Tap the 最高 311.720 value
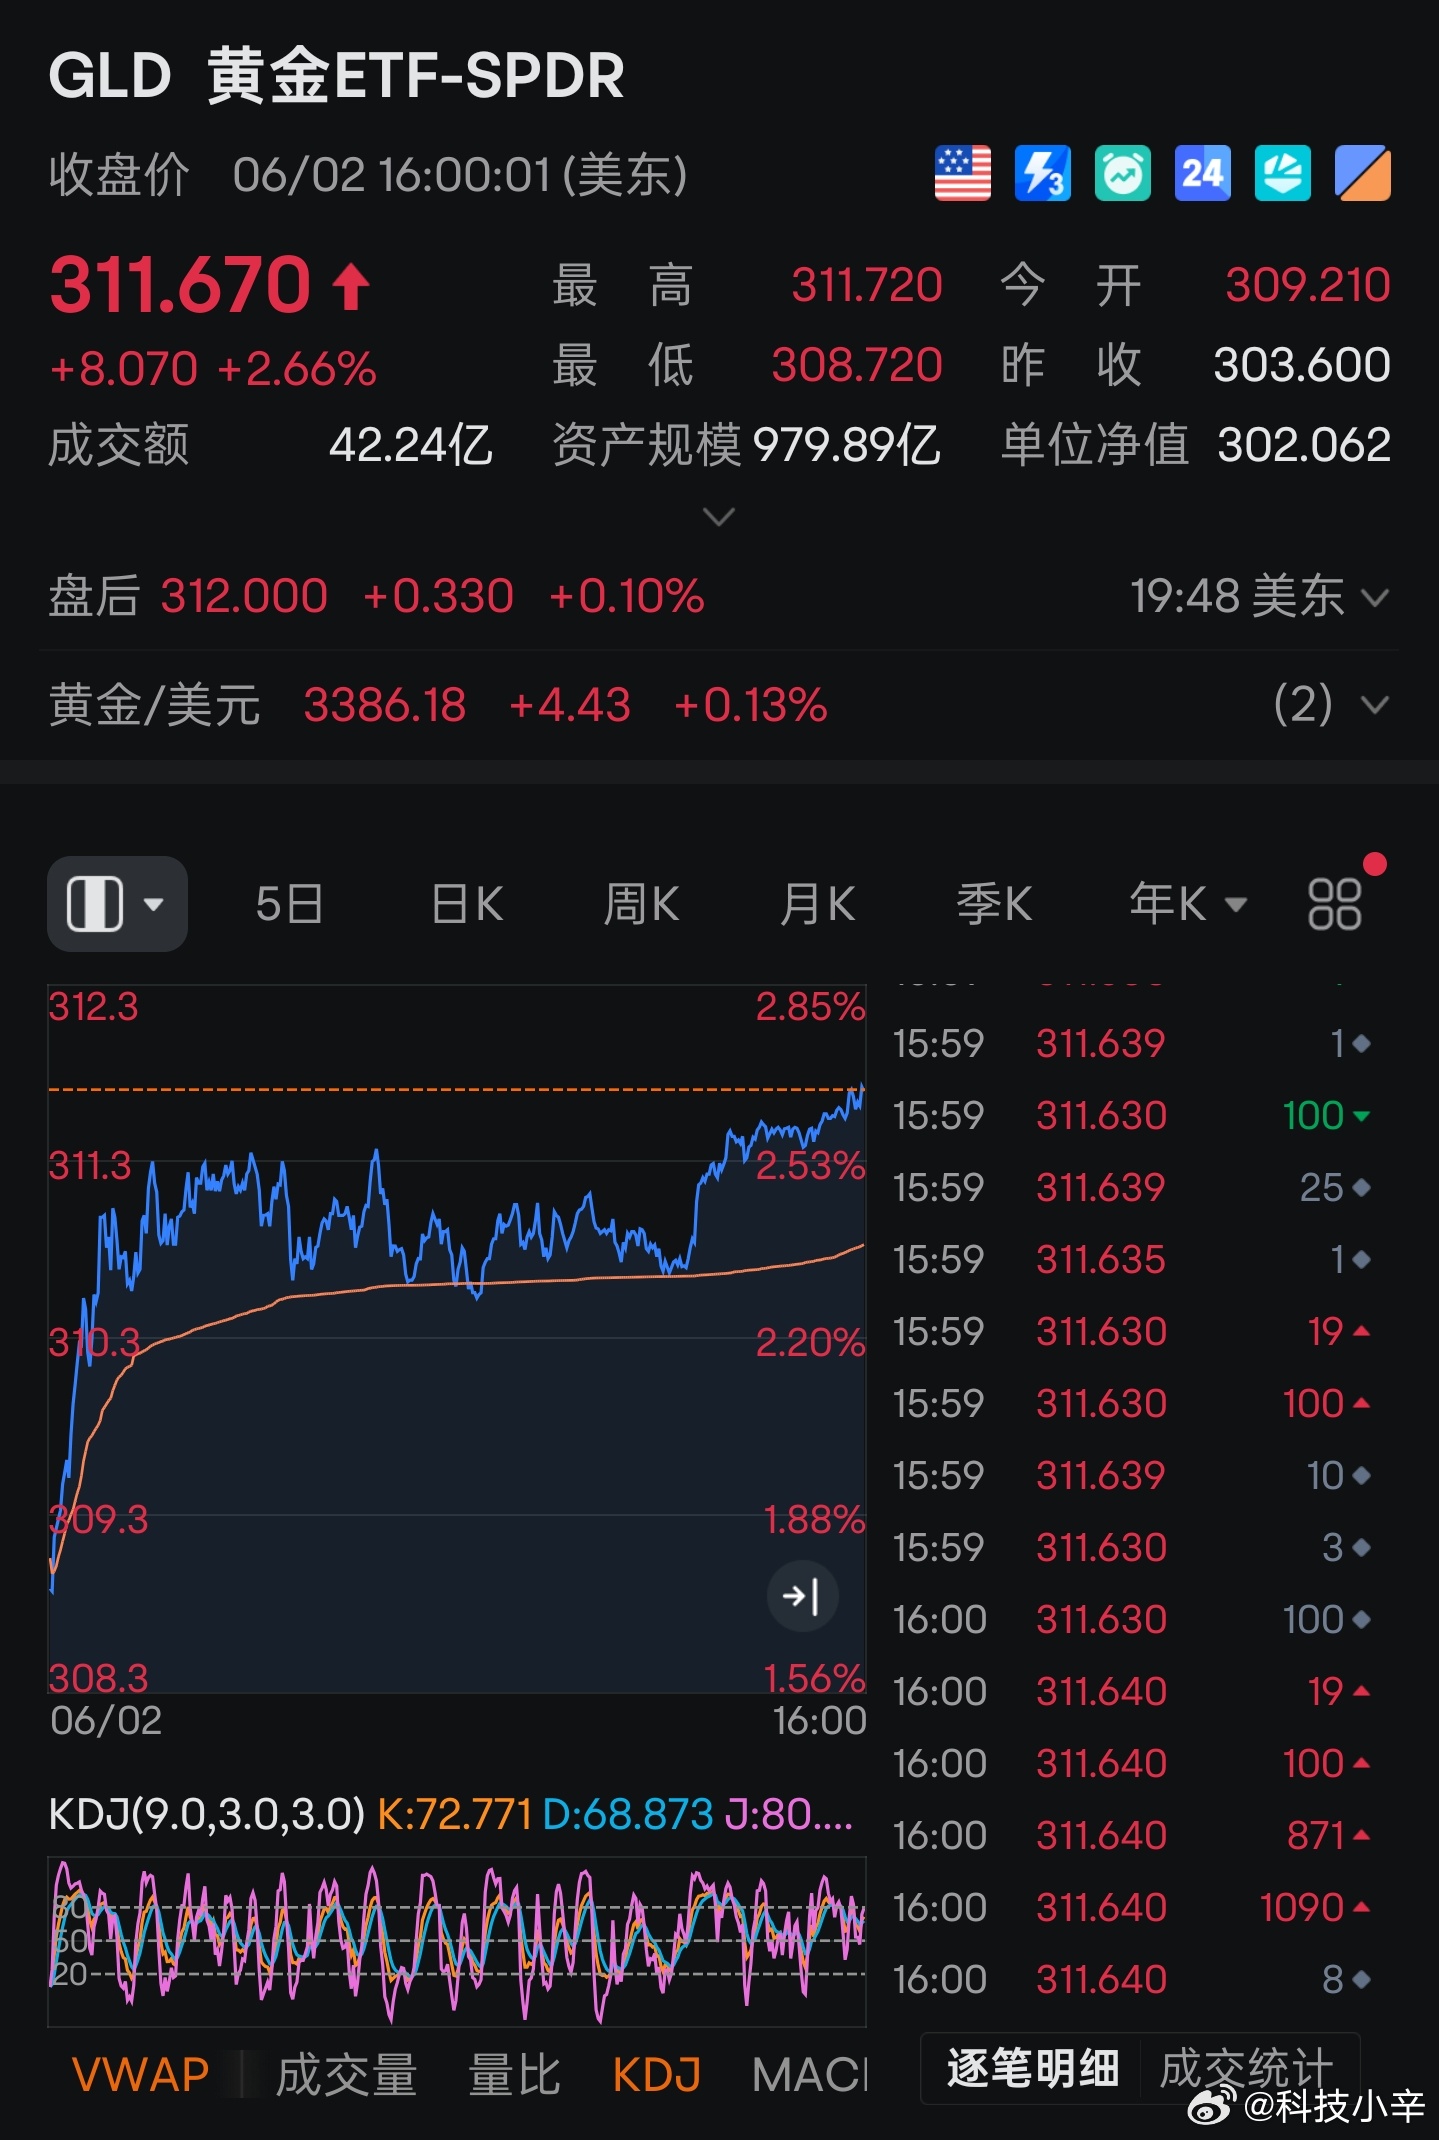The width and height of the screenshot is (1439, 2140). (x=866, y=286)
